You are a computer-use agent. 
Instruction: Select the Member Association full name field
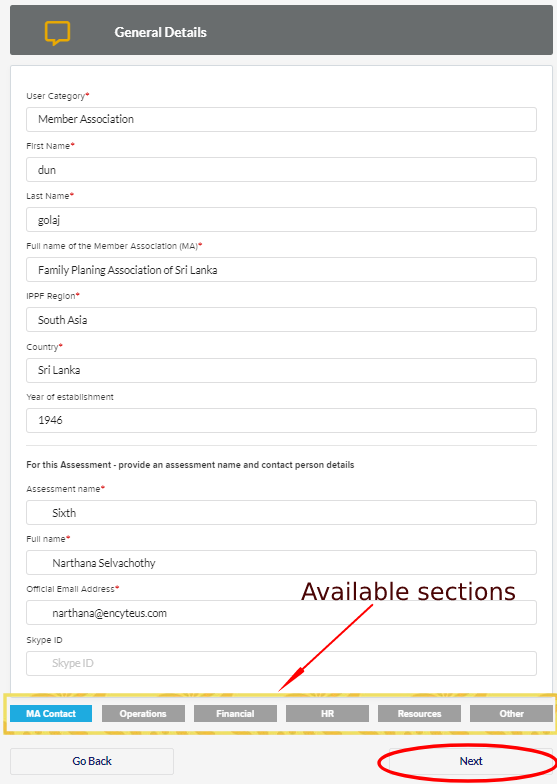click(282, 270)
